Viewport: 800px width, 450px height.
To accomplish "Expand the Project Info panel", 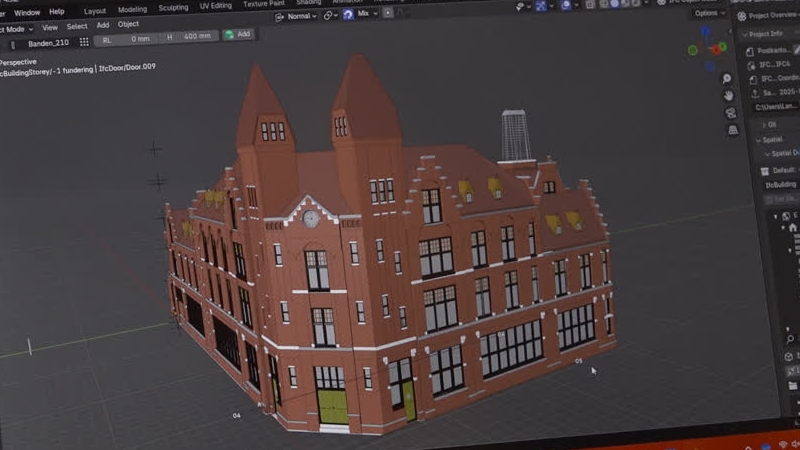I will pos(767,32).
